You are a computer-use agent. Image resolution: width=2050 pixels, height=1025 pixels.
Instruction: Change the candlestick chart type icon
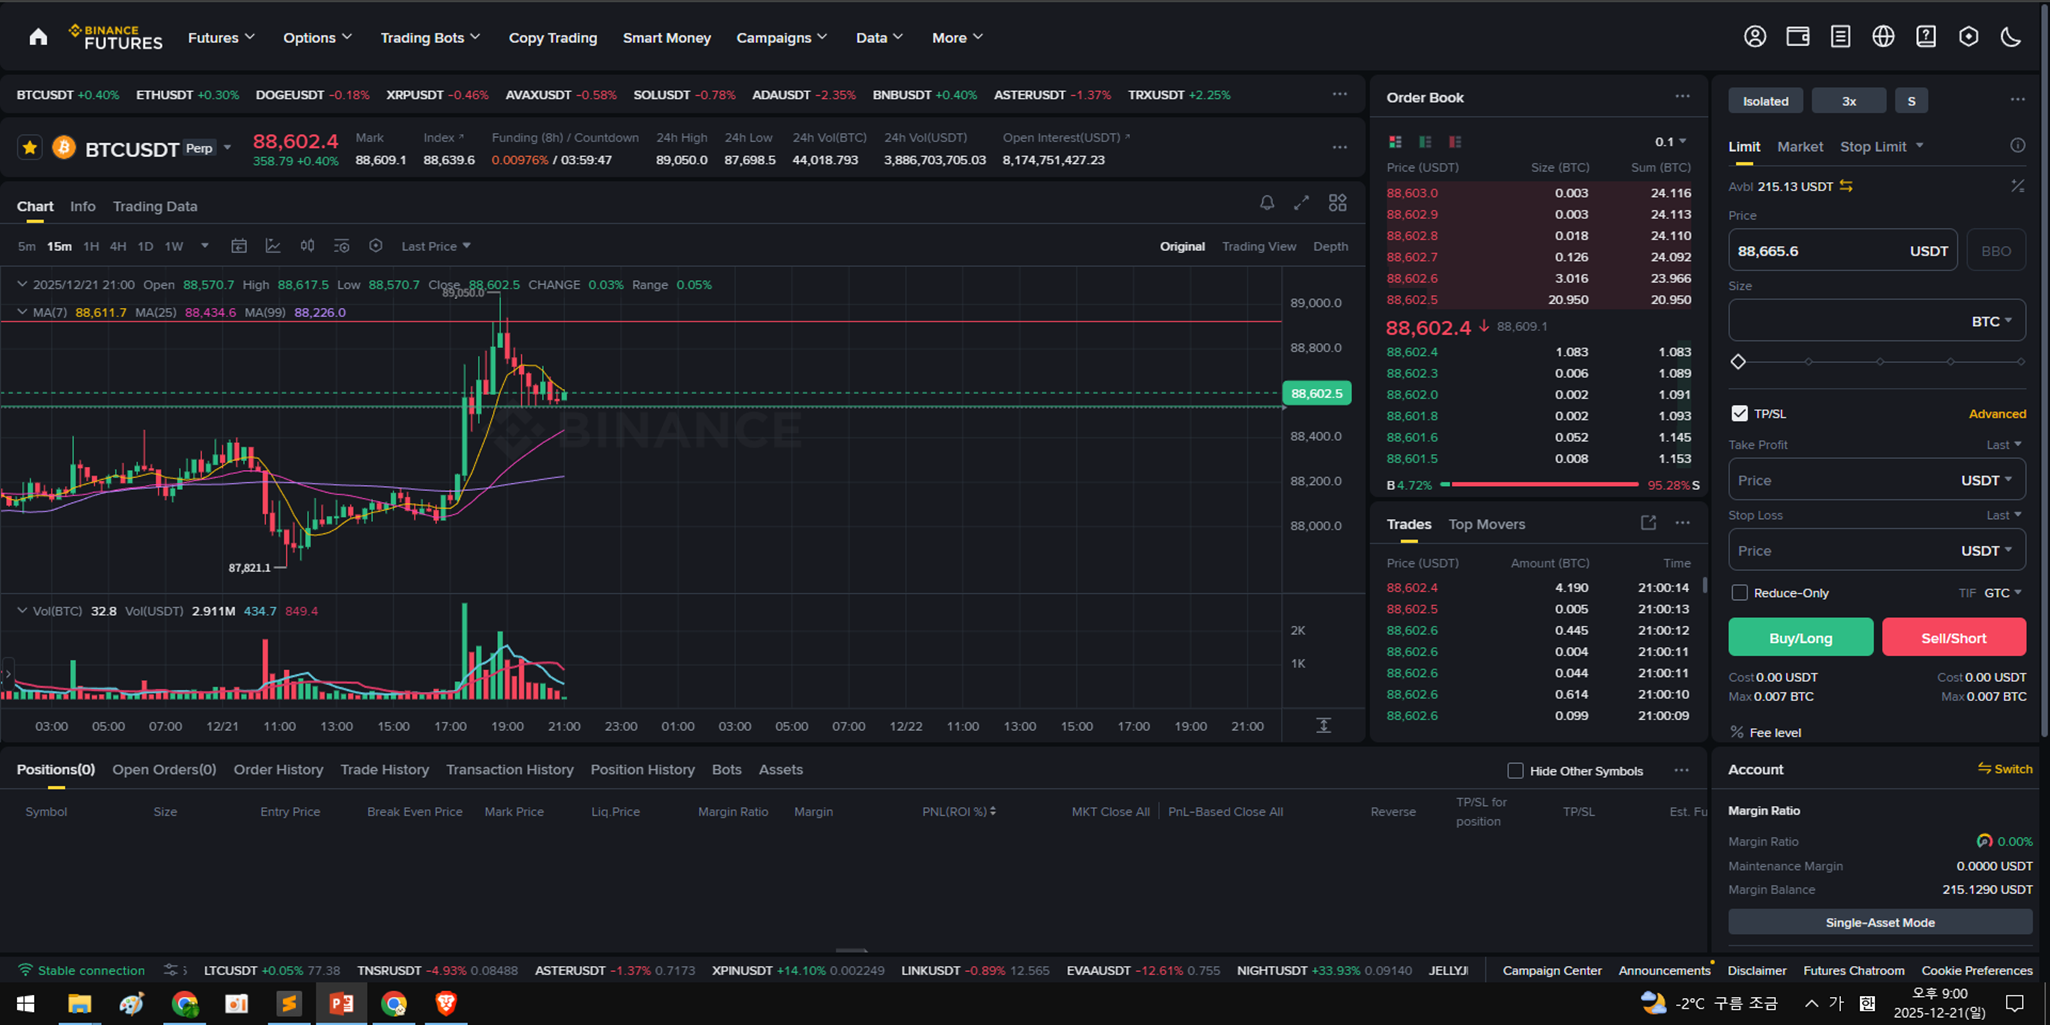tap(307, 246)
